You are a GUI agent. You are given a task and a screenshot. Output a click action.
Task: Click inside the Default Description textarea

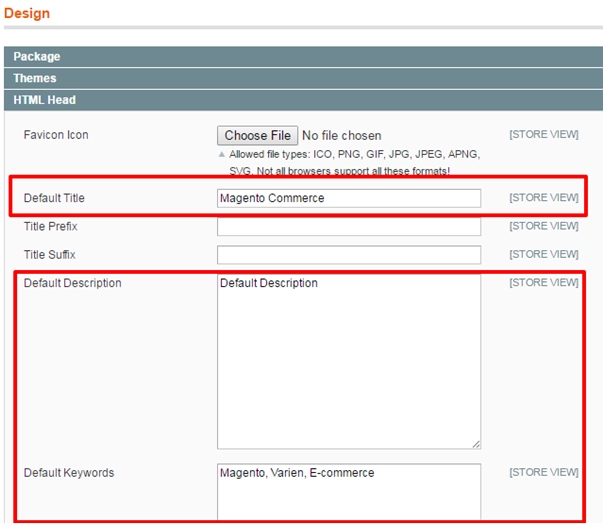pos(349,361)
